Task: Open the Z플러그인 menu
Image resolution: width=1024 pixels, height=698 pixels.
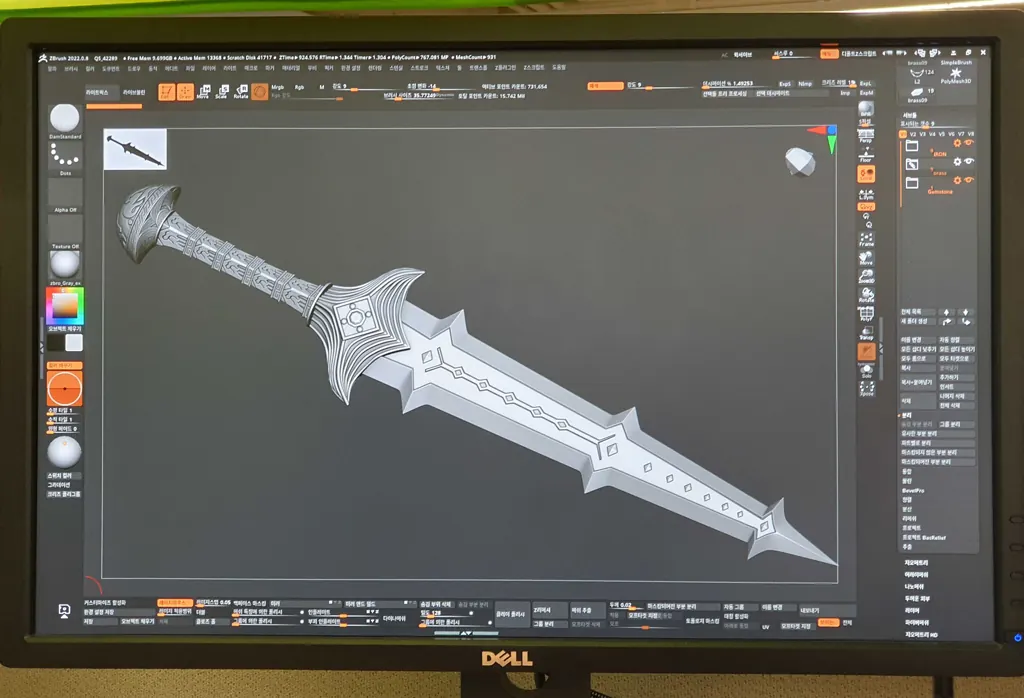Action: tap(504, 68)
